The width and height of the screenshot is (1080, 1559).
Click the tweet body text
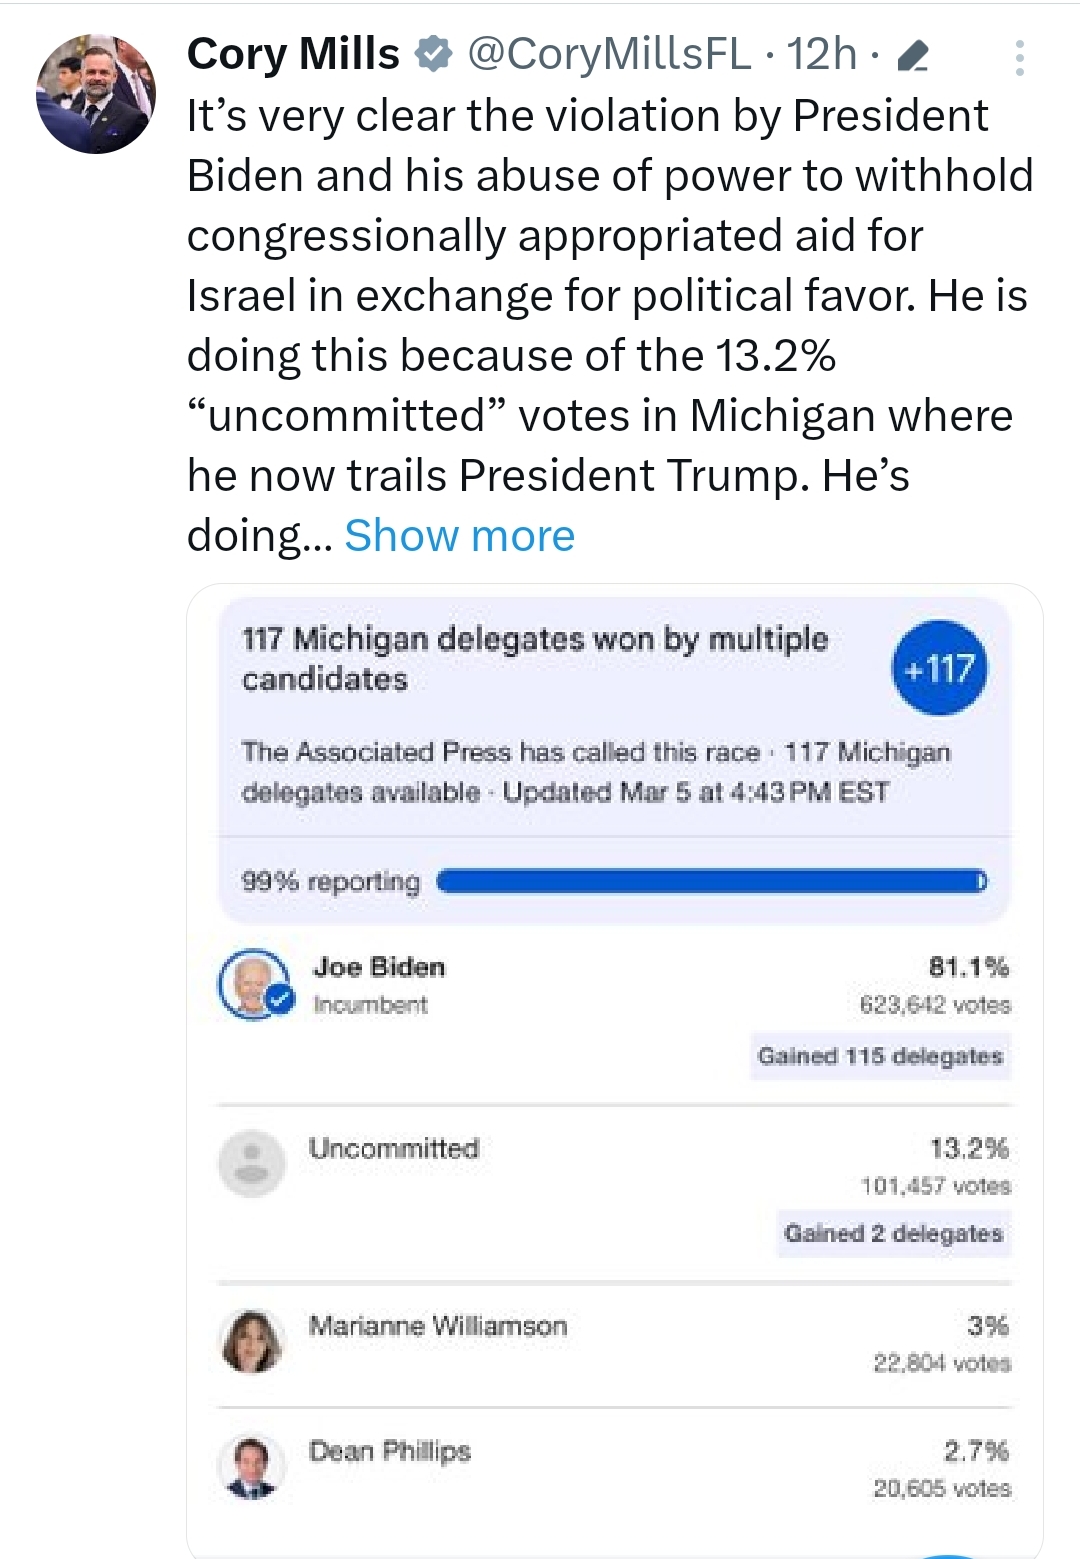coord(600,295)
